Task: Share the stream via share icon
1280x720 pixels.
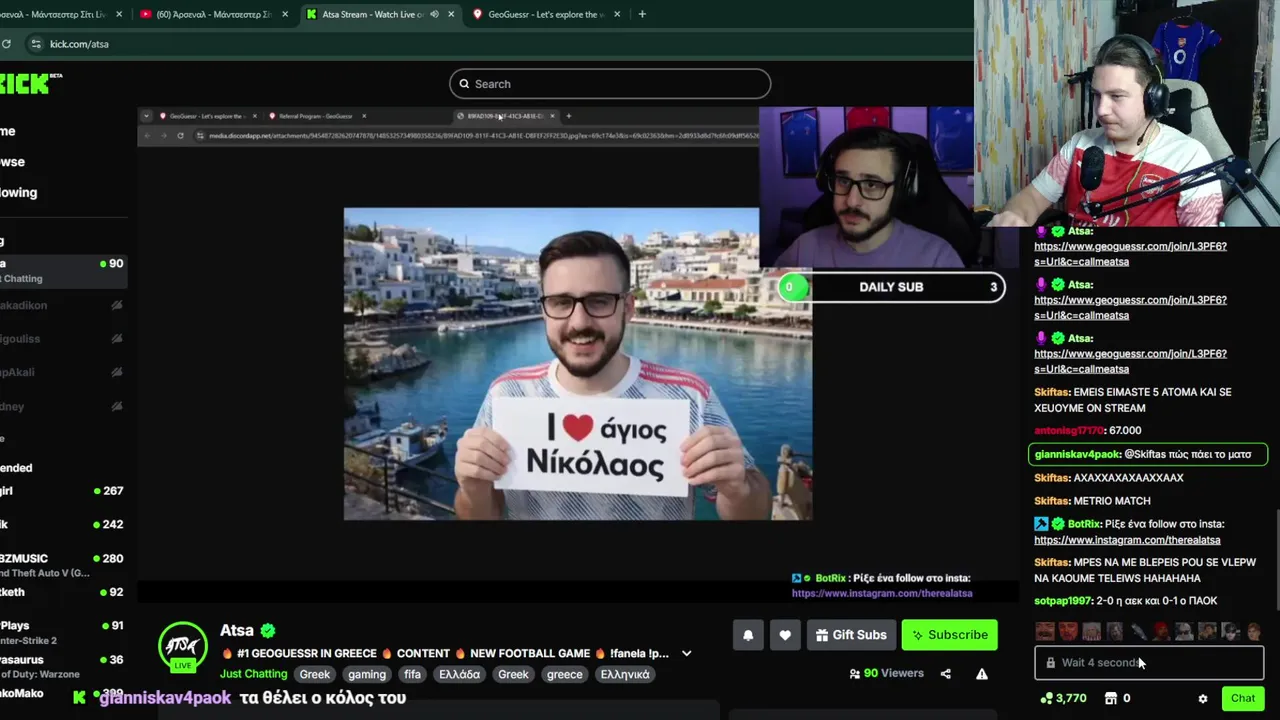Action: (946, 674)
